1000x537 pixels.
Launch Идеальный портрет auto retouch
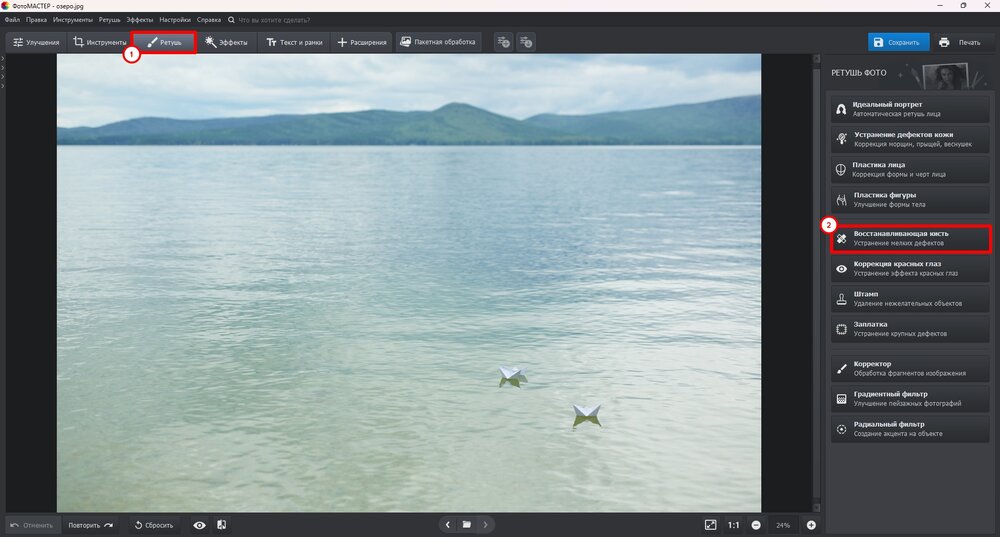(910, 109)
